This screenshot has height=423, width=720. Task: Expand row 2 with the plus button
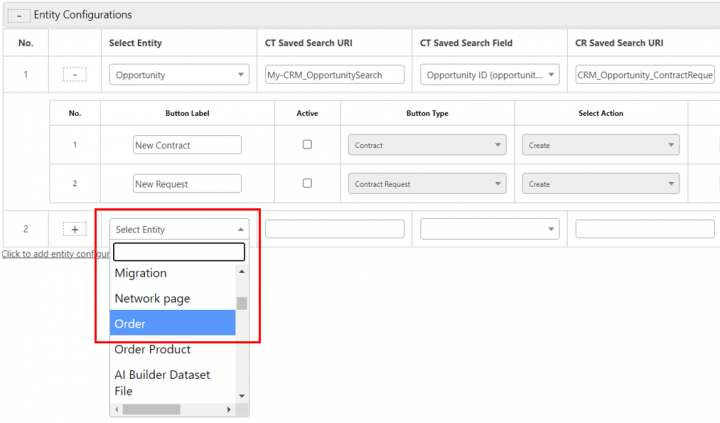(75, 229)
